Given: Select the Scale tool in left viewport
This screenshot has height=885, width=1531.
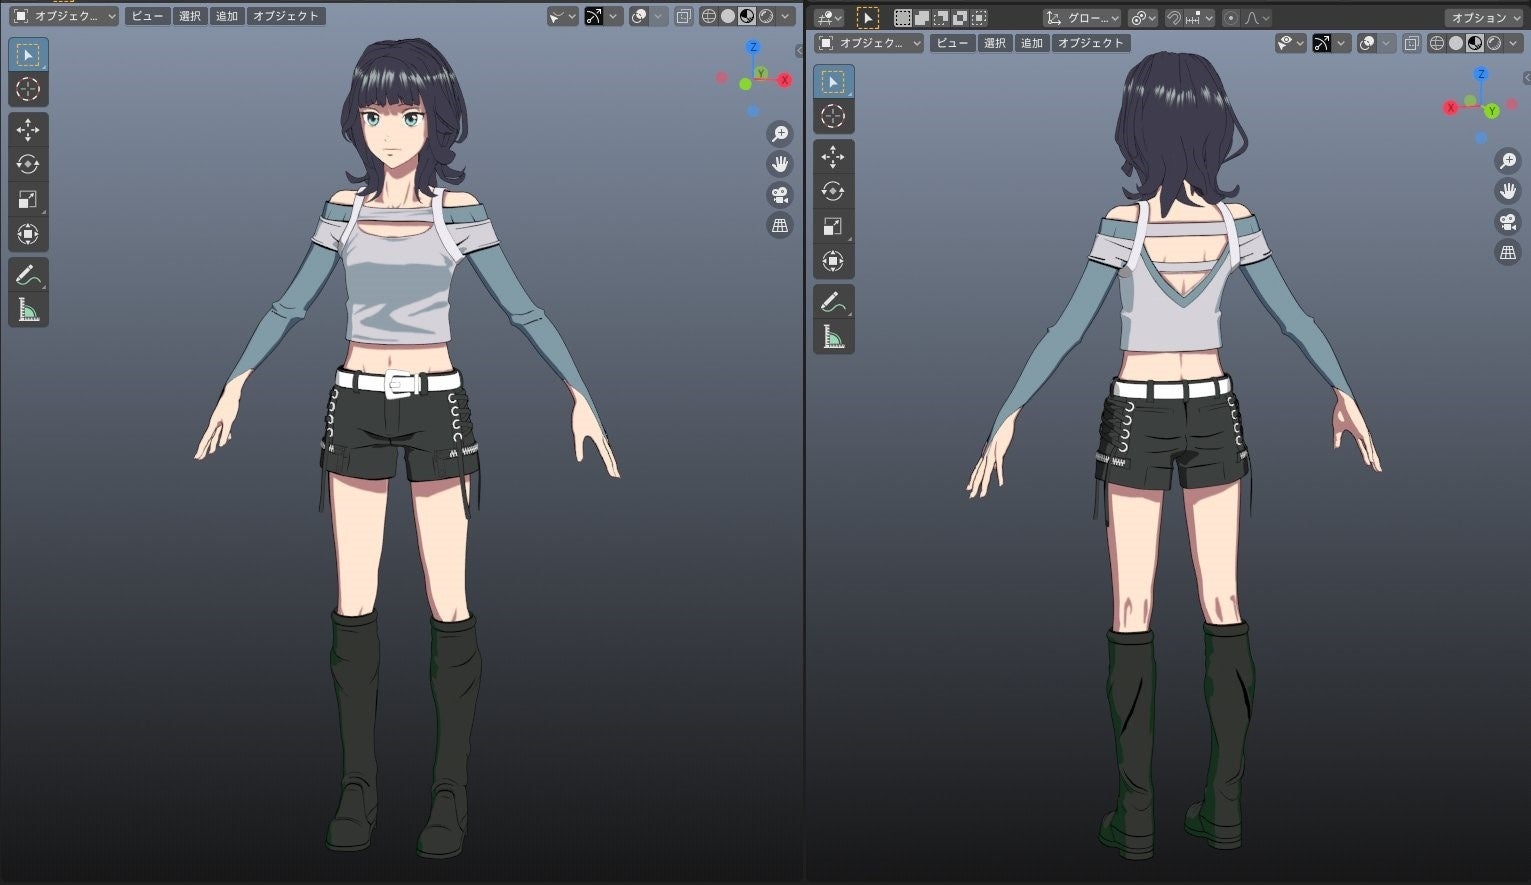Looking at the screenshot, I should [x=28, y=199].
